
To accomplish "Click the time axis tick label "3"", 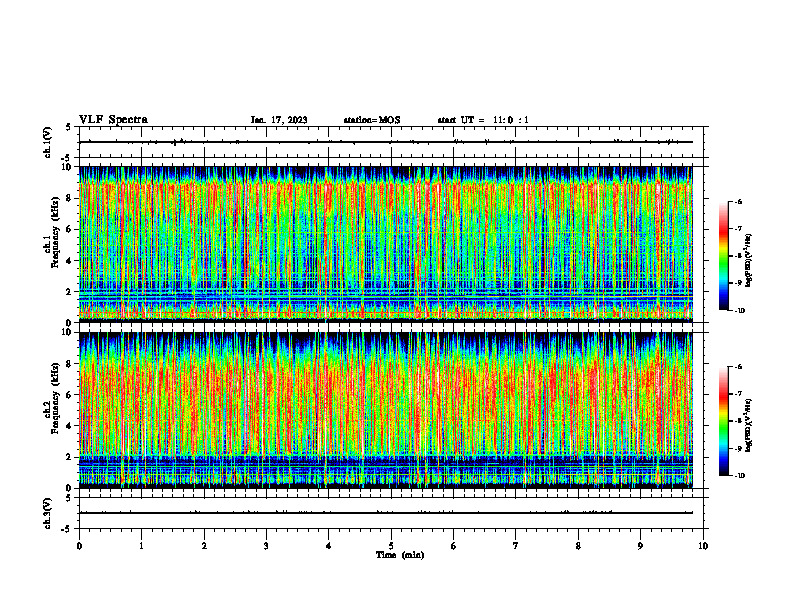I will (x=266, y=546).
